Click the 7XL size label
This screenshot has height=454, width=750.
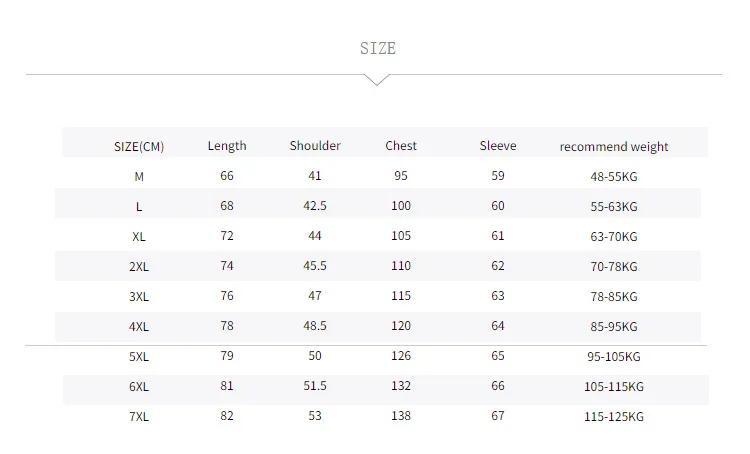[139, 417]
